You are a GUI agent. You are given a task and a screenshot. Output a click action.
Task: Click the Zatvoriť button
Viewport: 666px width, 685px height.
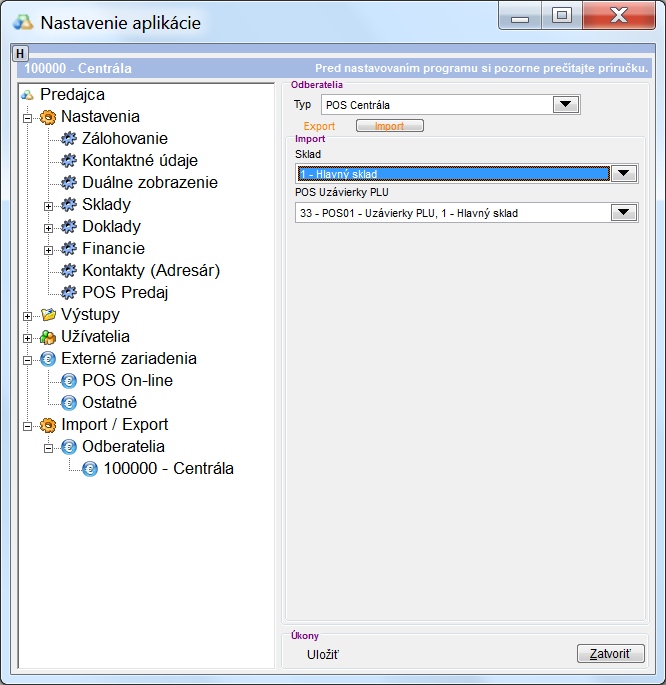tap(610, 654)
